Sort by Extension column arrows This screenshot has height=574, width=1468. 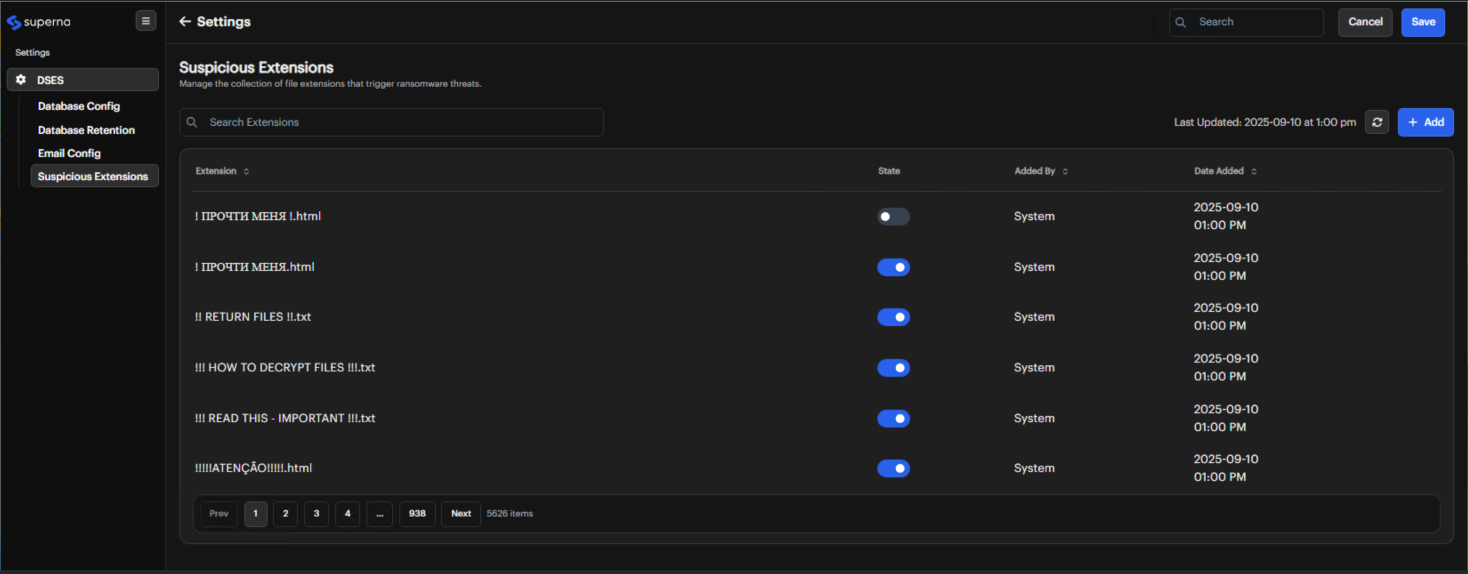(246, 171)
